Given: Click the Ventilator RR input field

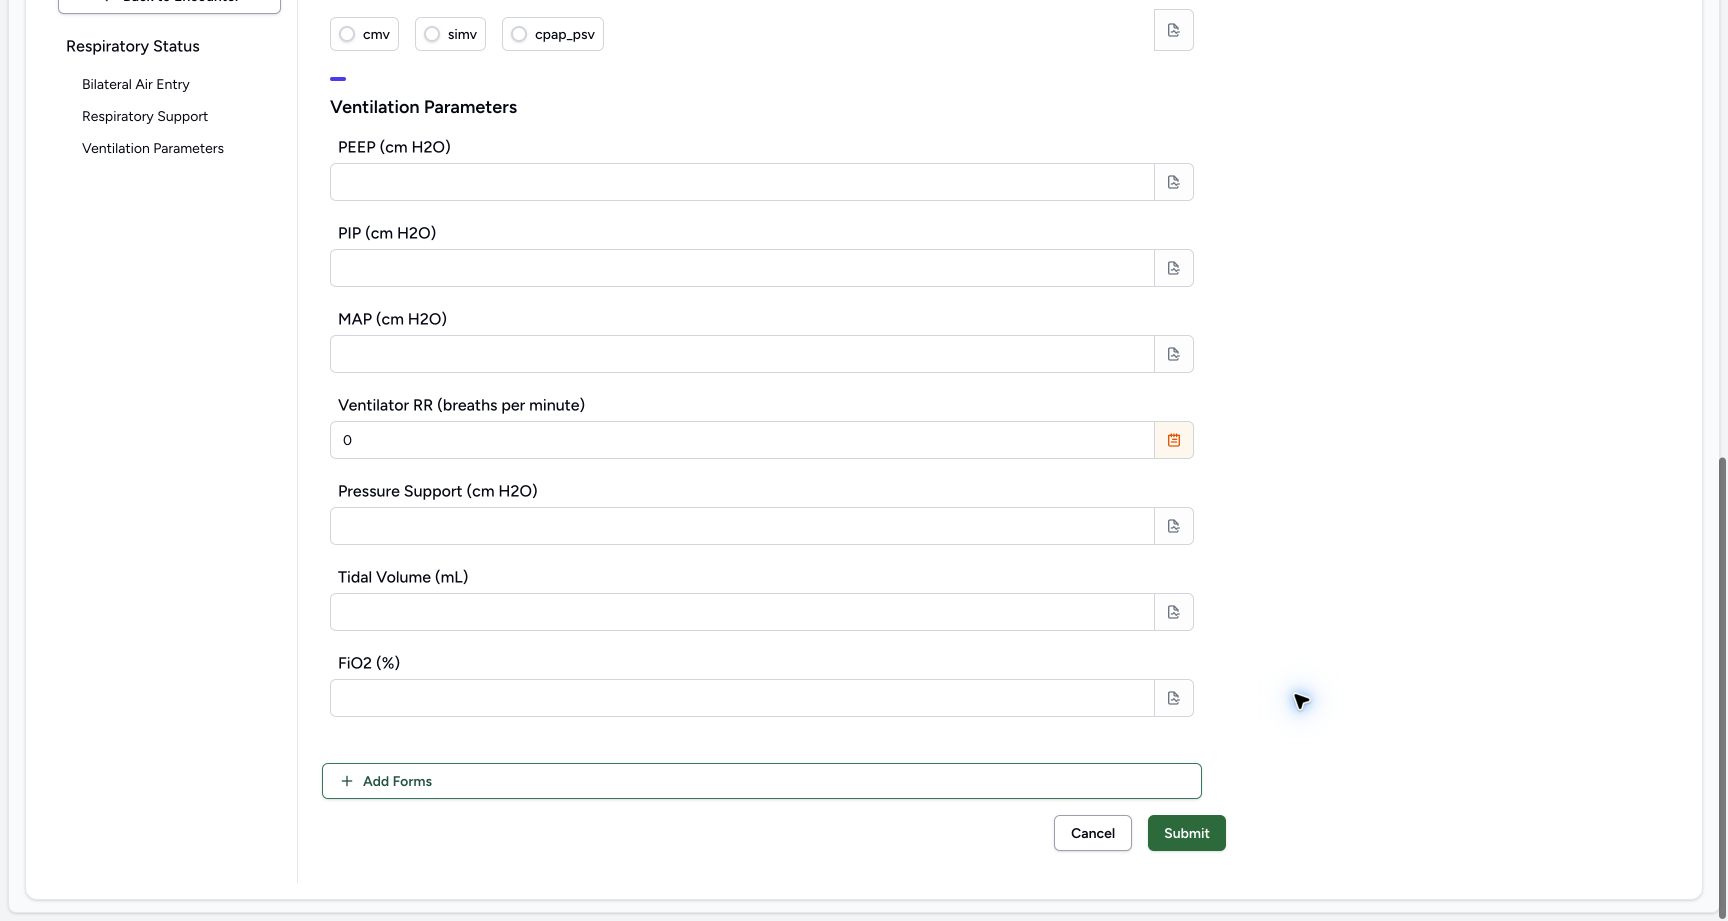Looking at the screenshot, I should (742, 440).
